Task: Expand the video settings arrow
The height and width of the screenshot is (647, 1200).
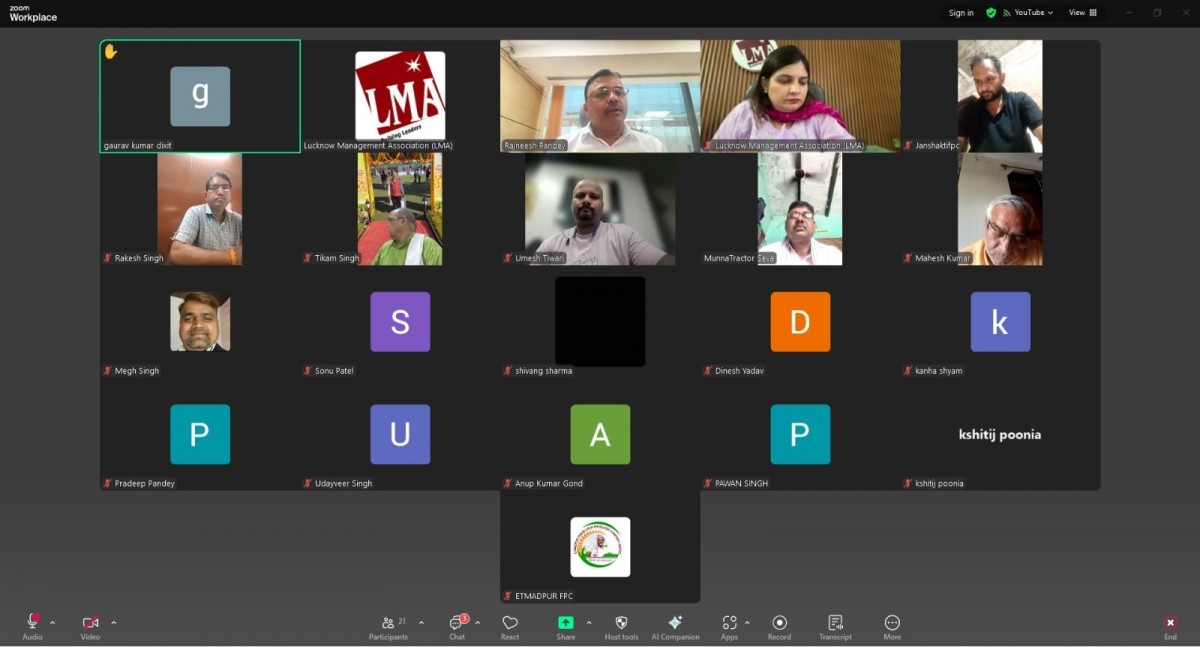Action: 113,623
